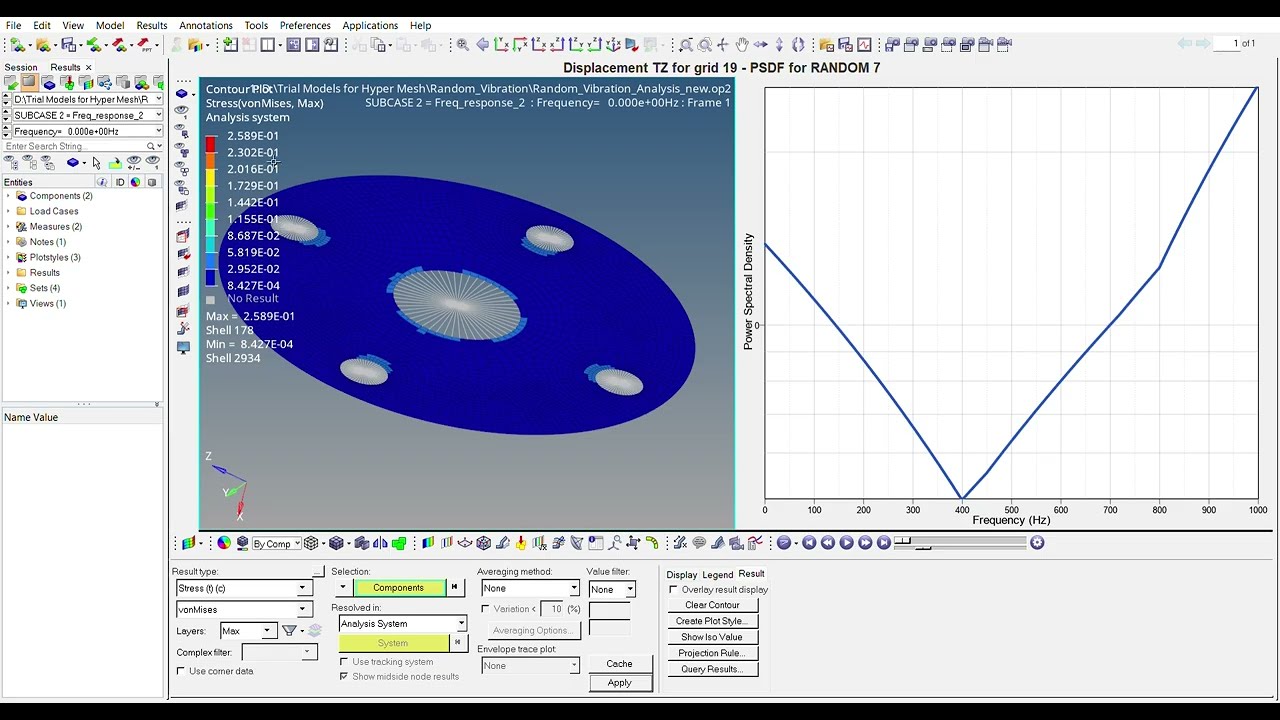Click the red top legend color band

click(x=210, y=144)
